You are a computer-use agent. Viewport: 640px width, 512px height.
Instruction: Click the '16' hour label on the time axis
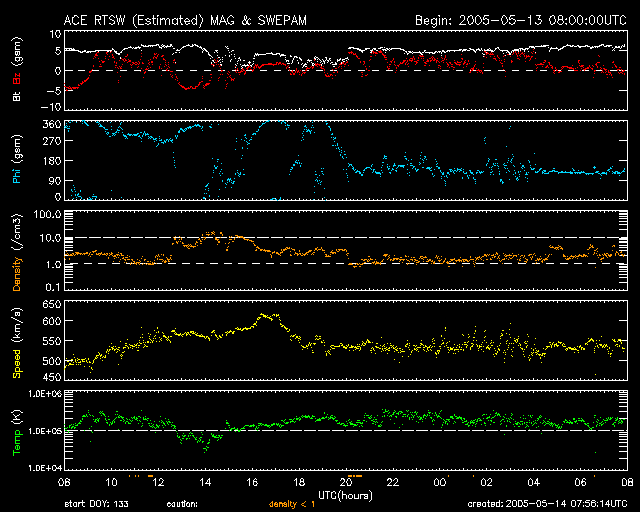click(x=252, y=482)
